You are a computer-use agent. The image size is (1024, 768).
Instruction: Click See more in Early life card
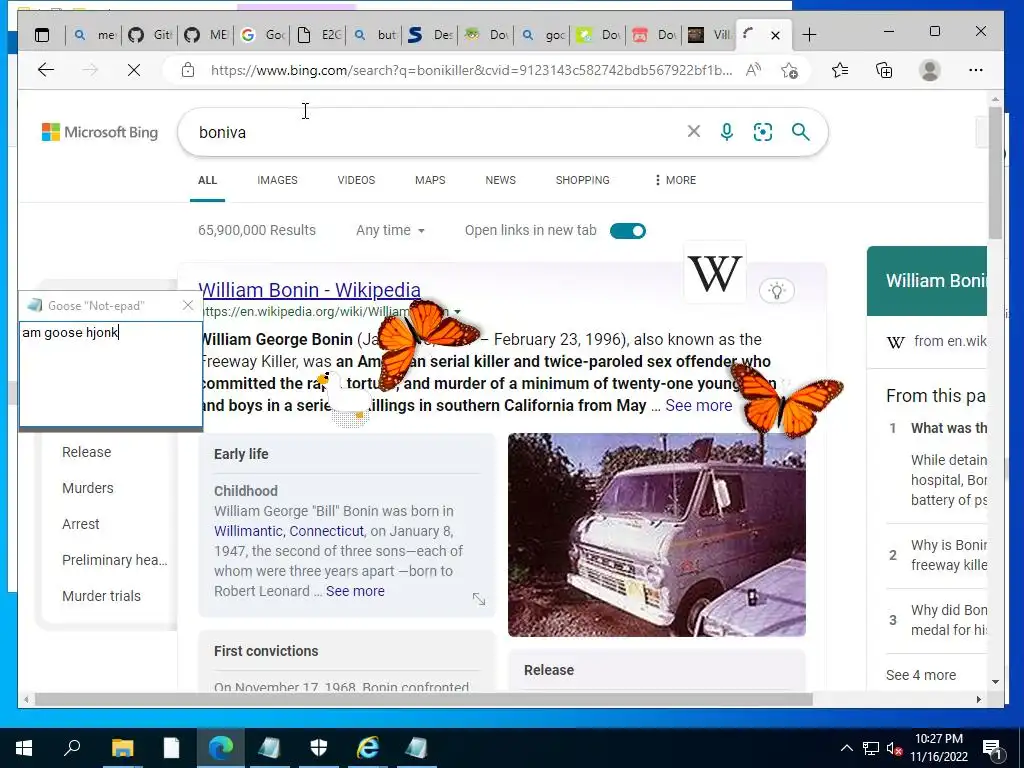tap(355, 591)
